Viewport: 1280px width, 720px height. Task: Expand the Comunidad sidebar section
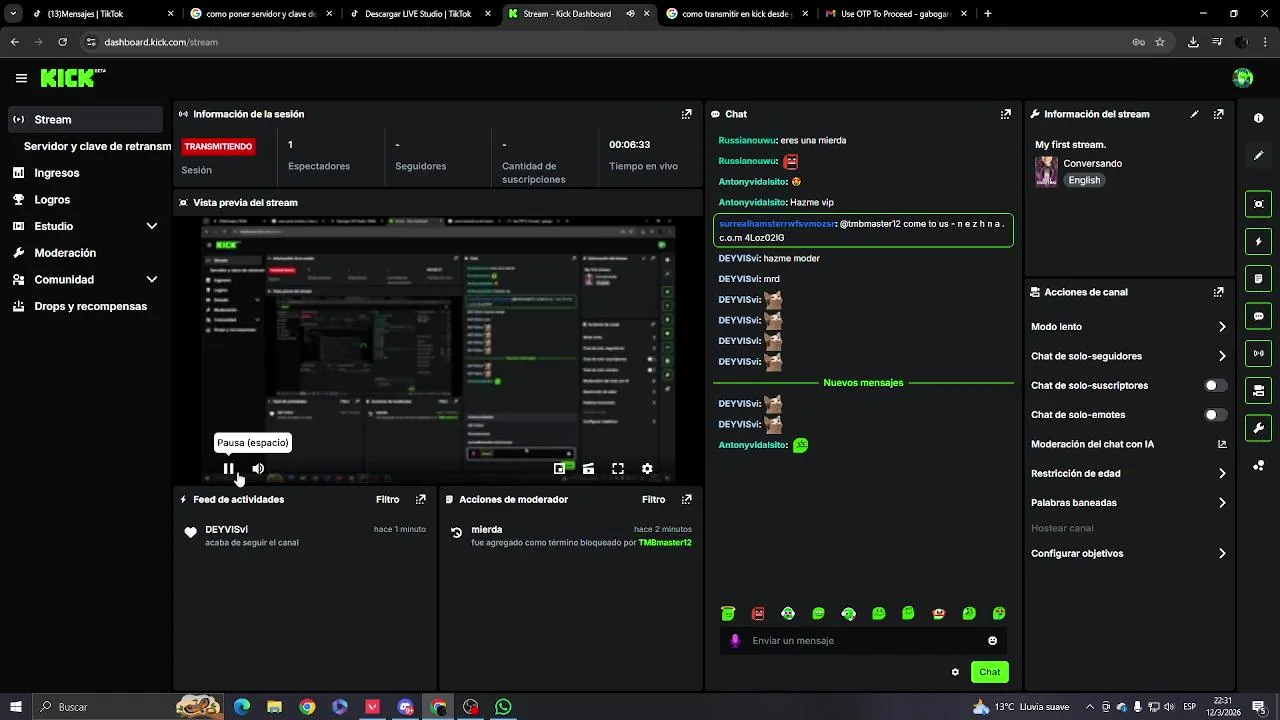click(x=152, y=280)
